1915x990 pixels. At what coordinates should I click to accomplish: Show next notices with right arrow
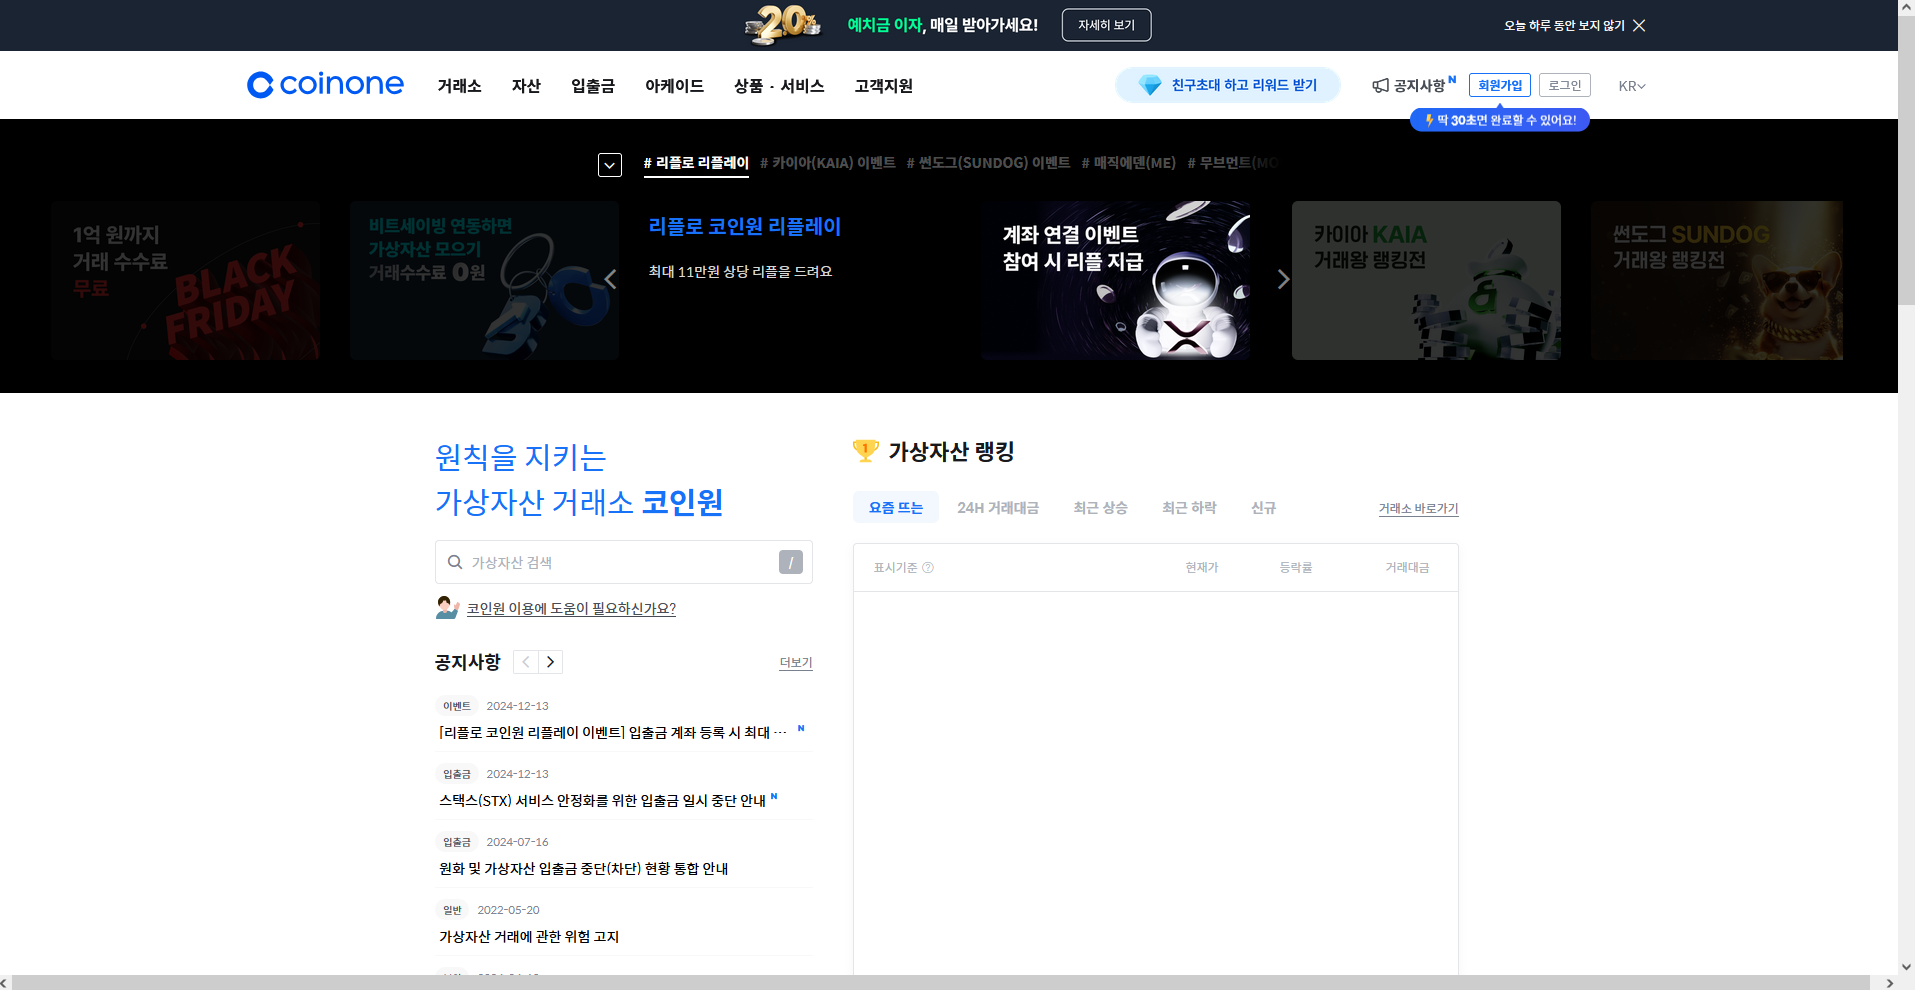(550, 662)
